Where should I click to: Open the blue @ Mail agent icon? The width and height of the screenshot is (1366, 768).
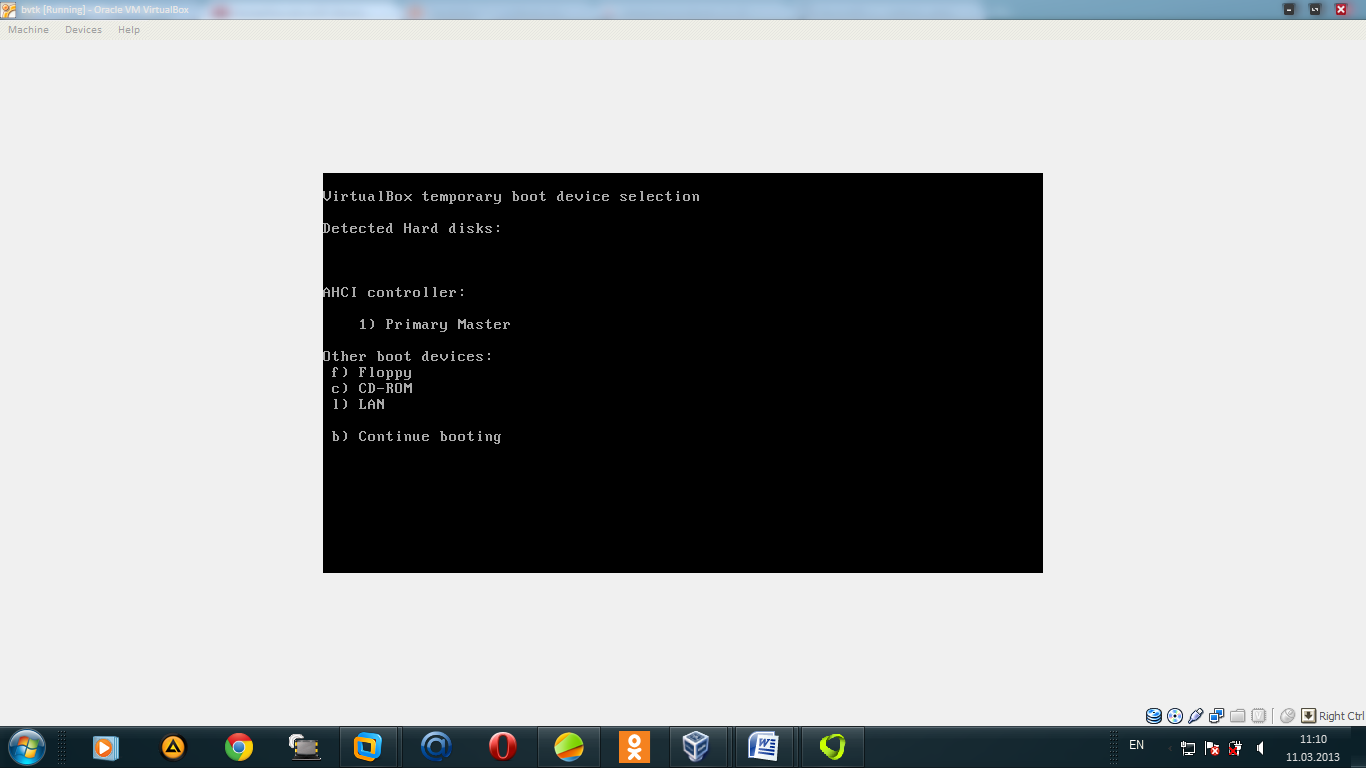coord(436,747)
